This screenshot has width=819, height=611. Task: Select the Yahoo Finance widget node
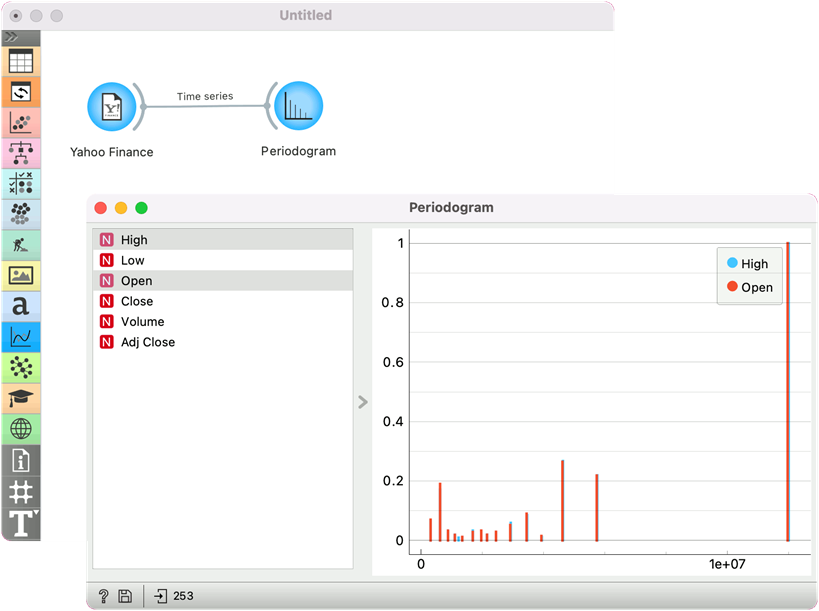click(x=112, y=107)
